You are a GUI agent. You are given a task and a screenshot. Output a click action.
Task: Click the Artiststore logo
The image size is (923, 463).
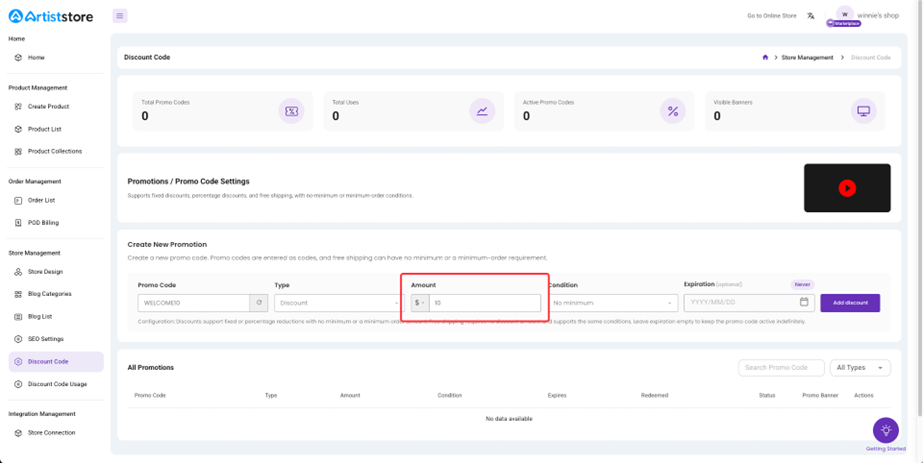(51, 16)
